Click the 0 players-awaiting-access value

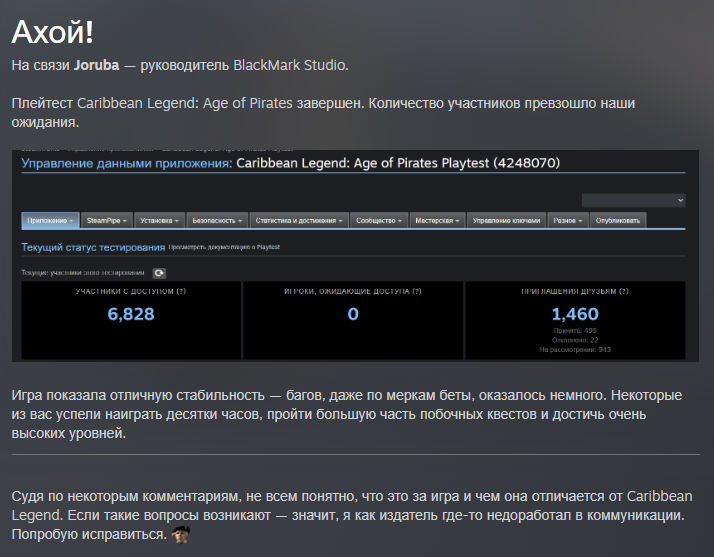(353, 314)
